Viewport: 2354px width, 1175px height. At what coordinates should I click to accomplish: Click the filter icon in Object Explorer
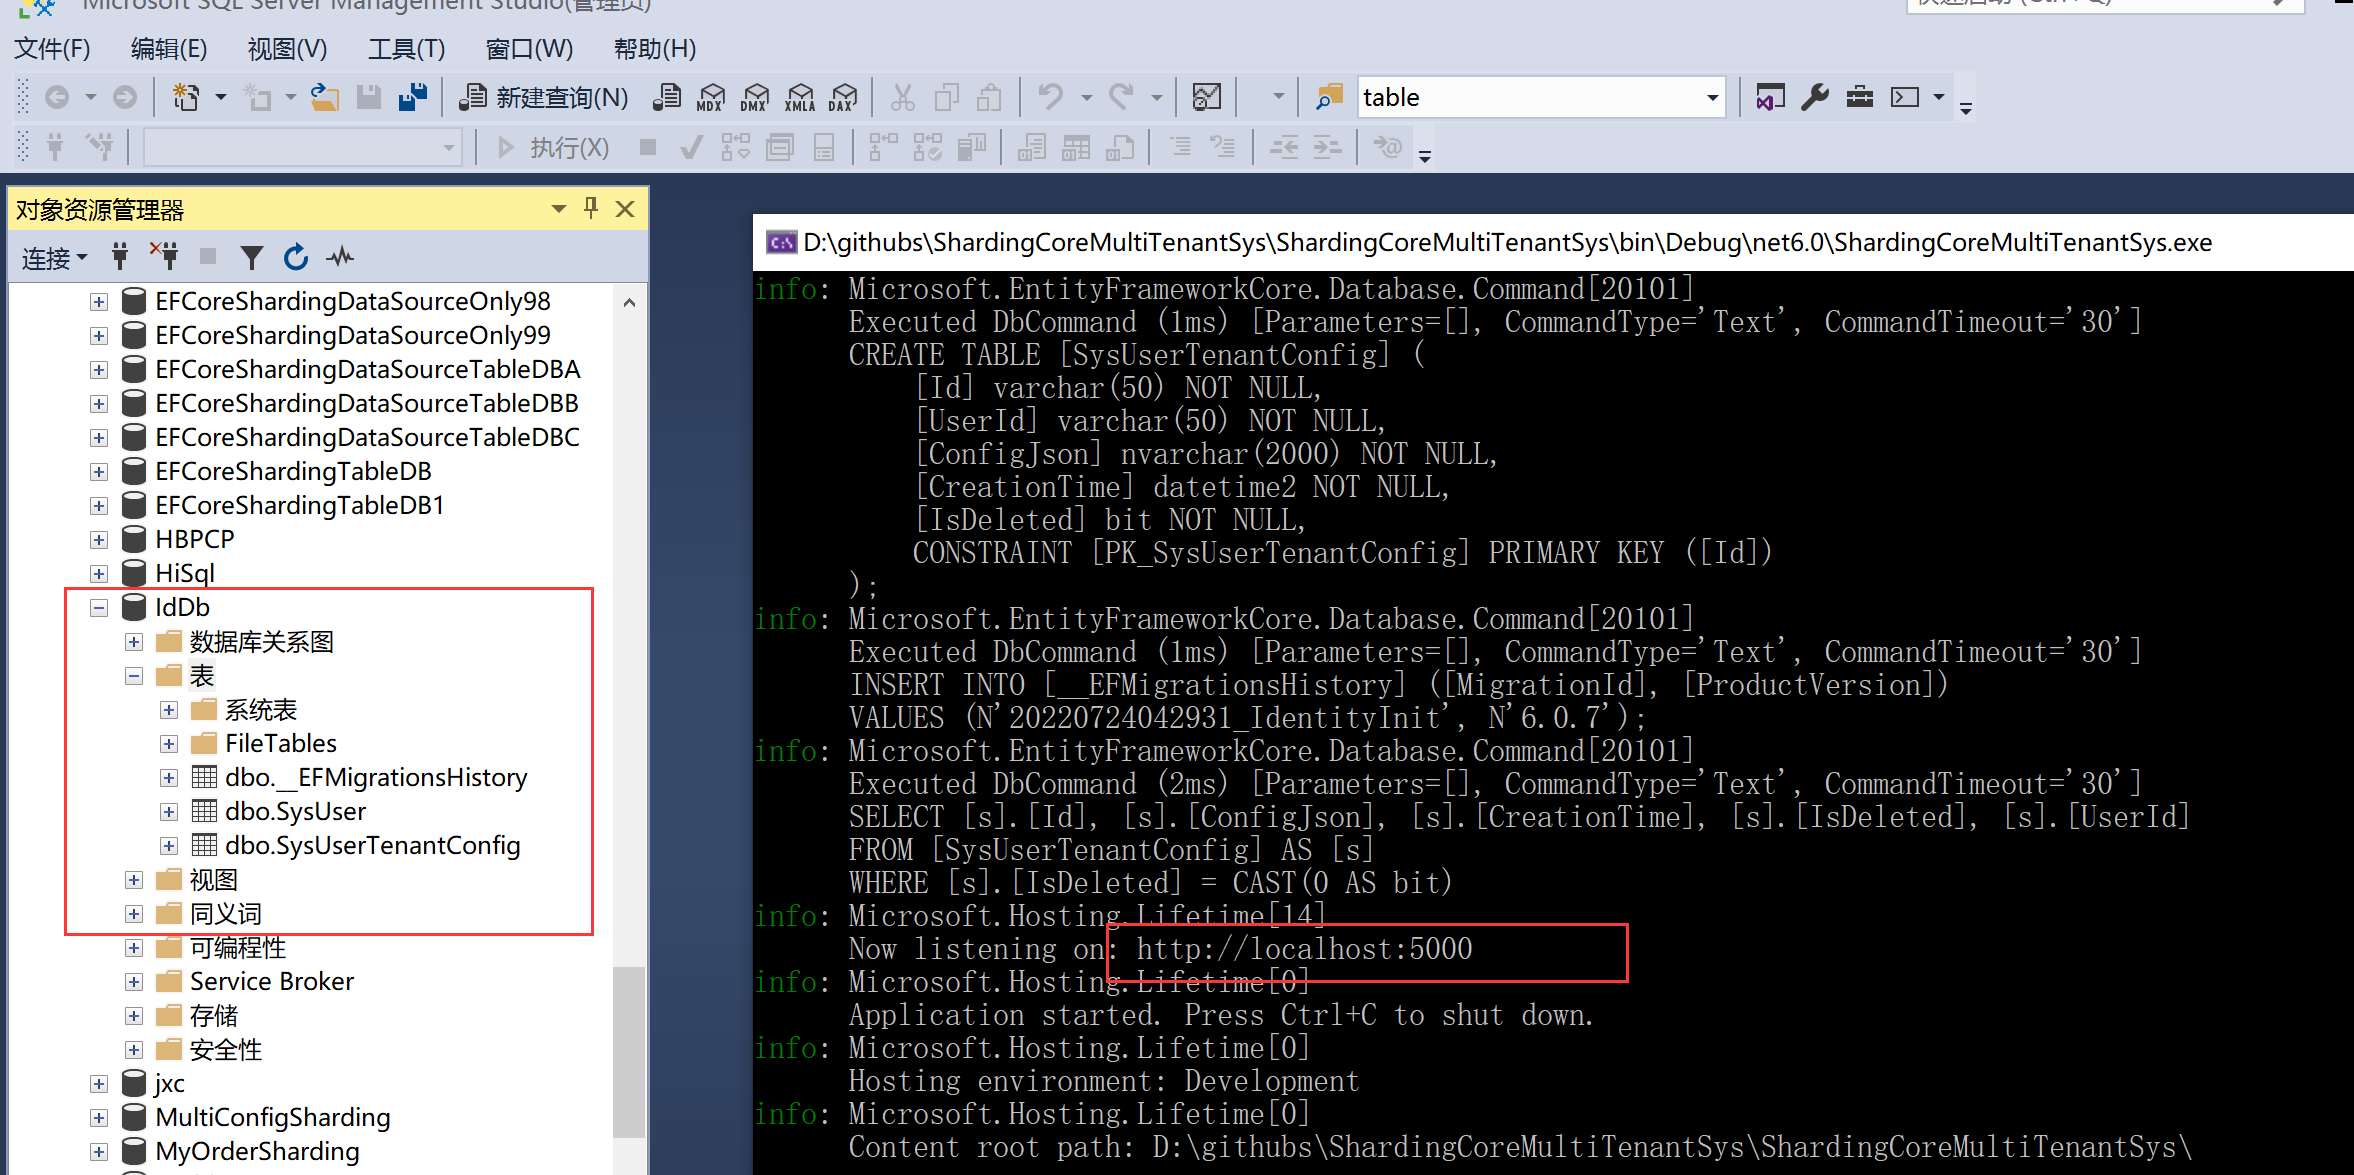[252, 258]
